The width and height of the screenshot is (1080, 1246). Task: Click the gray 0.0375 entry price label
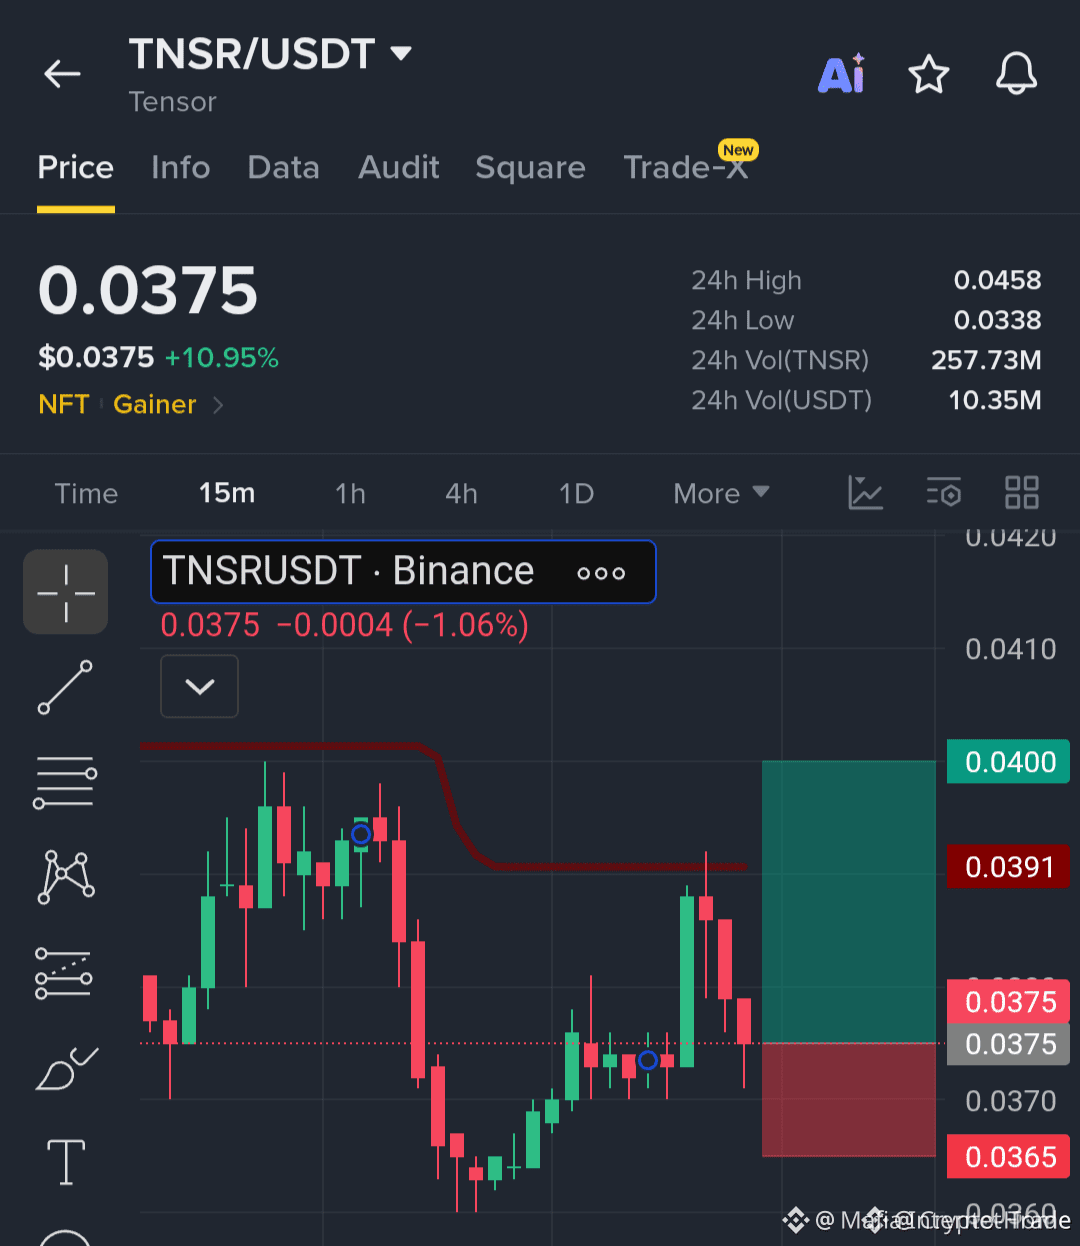point(1009,1044)
